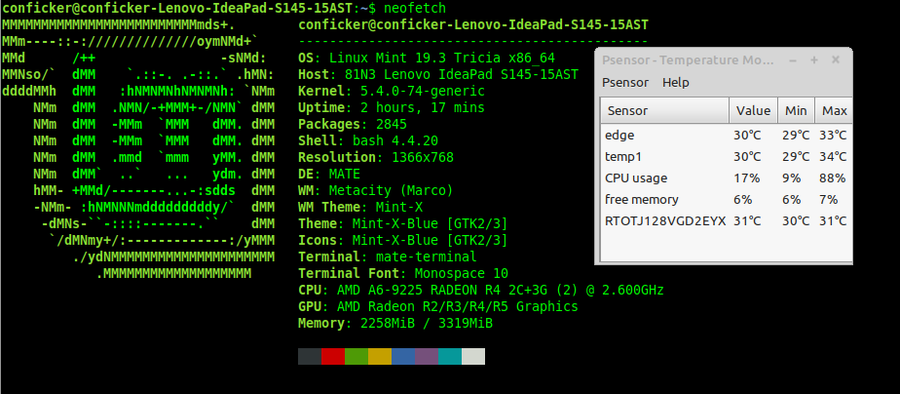900x394 pixels.
Task: Click the purple color block in neofetch
Action: [x=426, y=356]
